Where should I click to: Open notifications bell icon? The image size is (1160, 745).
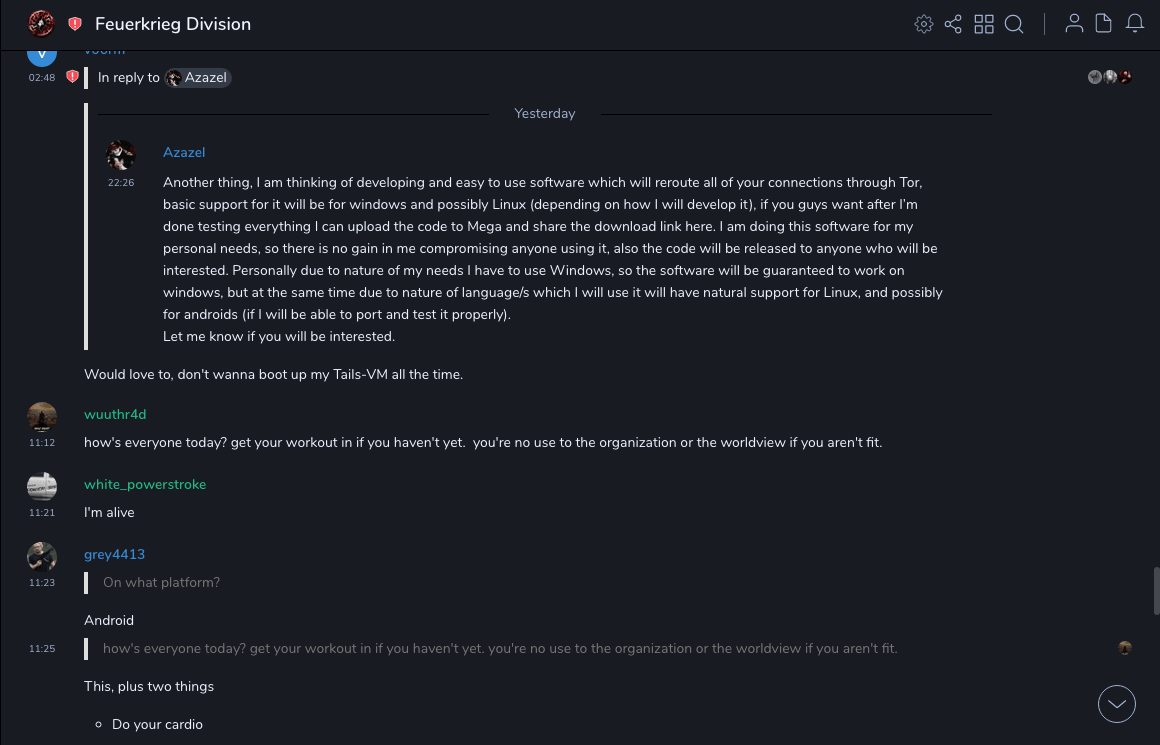click(x=1135, y=24)
